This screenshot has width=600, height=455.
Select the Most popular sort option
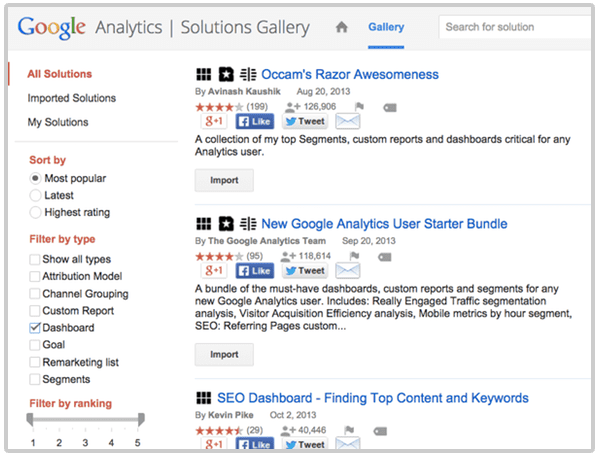[35, 178]
